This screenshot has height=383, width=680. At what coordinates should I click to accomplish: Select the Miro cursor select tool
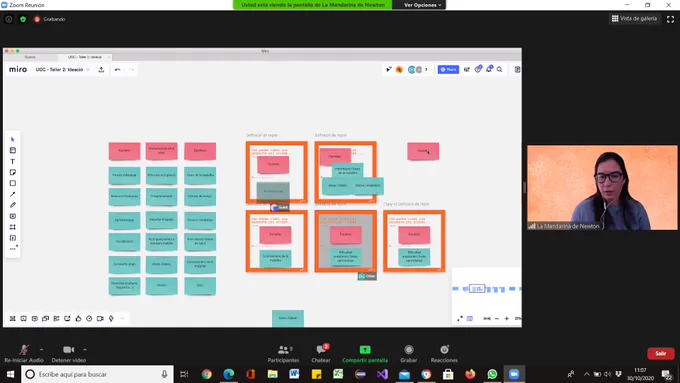[x=12, y=139]
